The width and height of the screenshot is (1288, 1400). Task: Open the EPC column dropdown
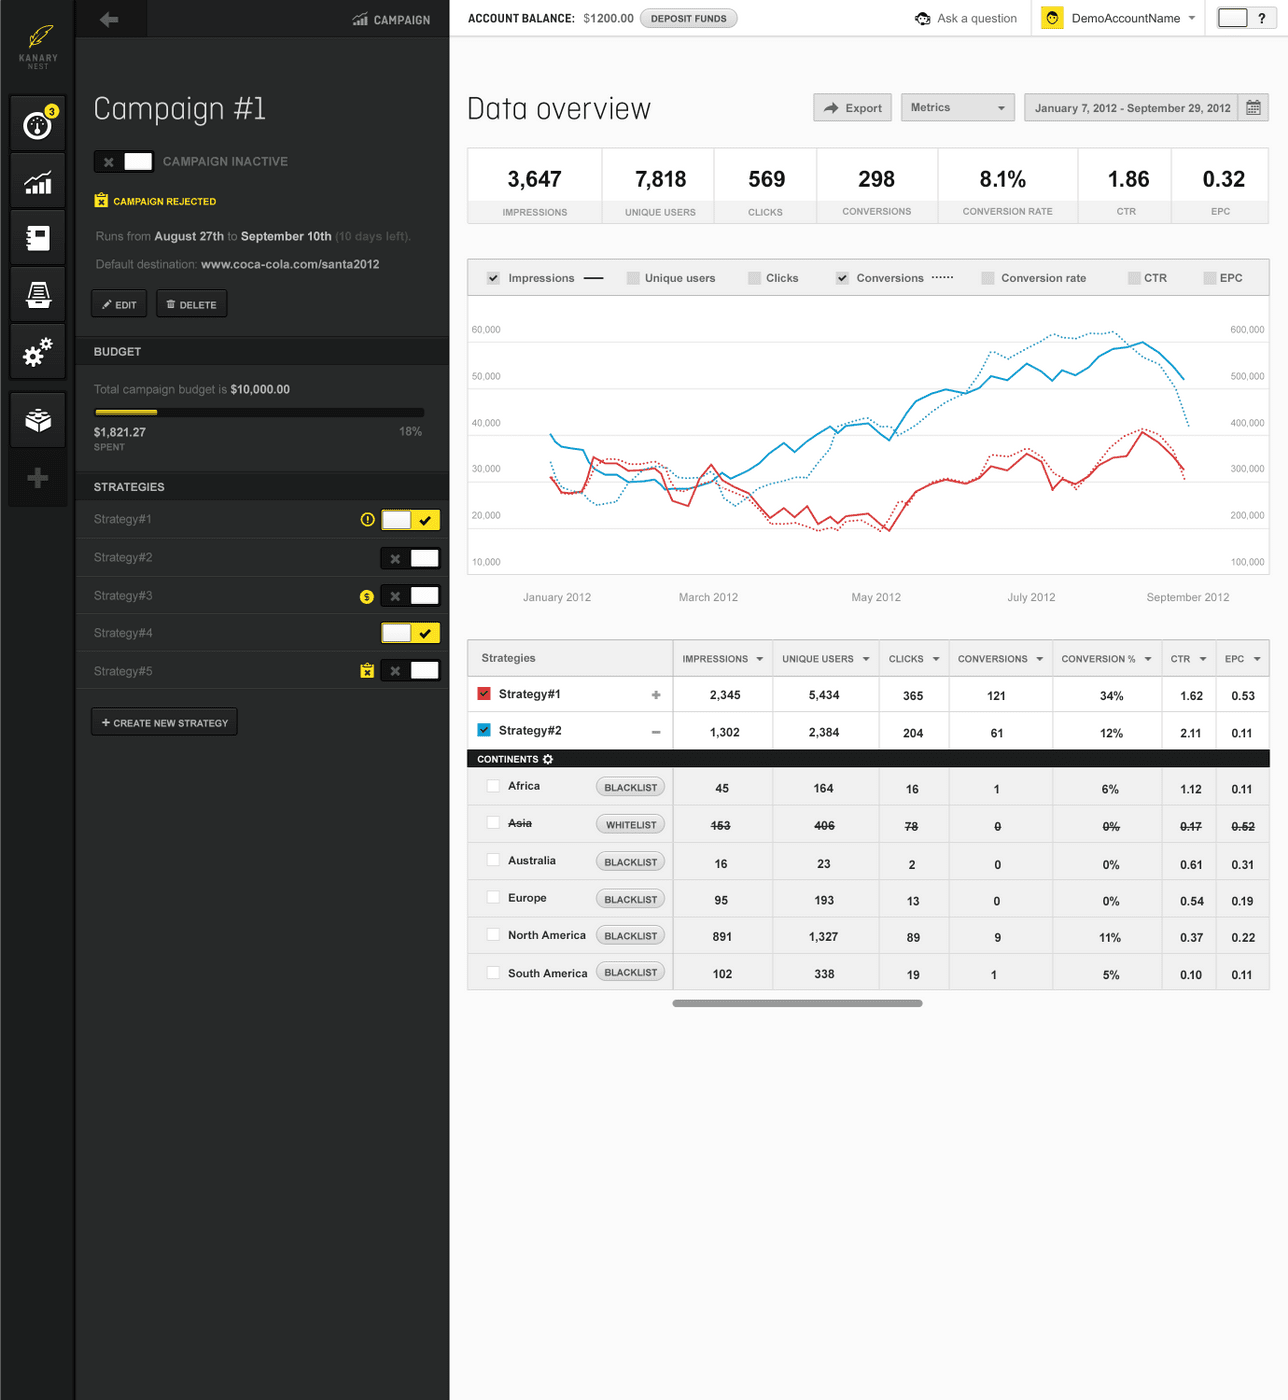pyautogui.click(x=1257, y=659)
